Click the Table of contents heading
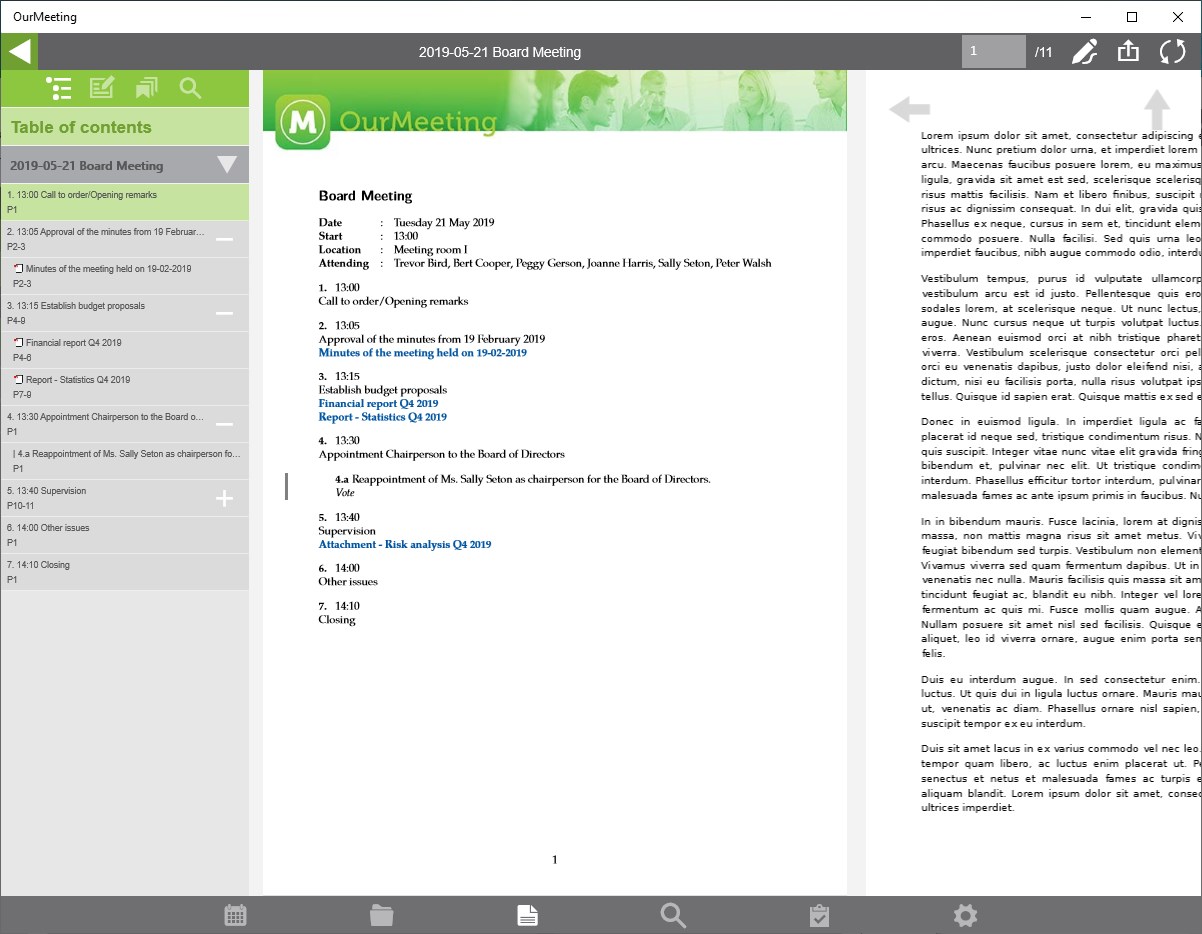1202x934 pixels. [x=81, y=127]
